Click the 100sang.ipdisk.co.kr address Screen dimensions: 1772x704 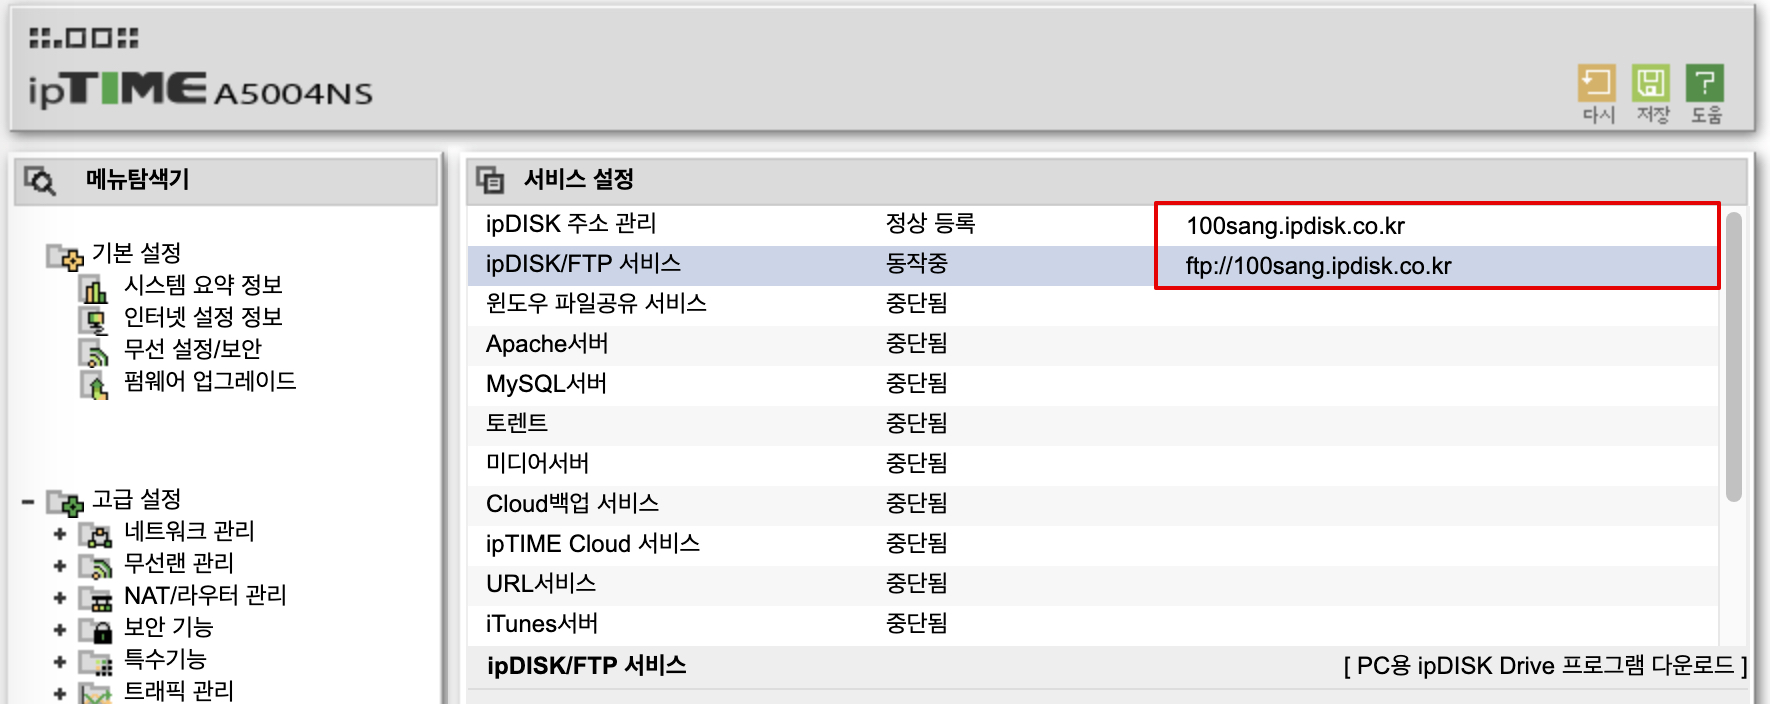point(1295,226)
